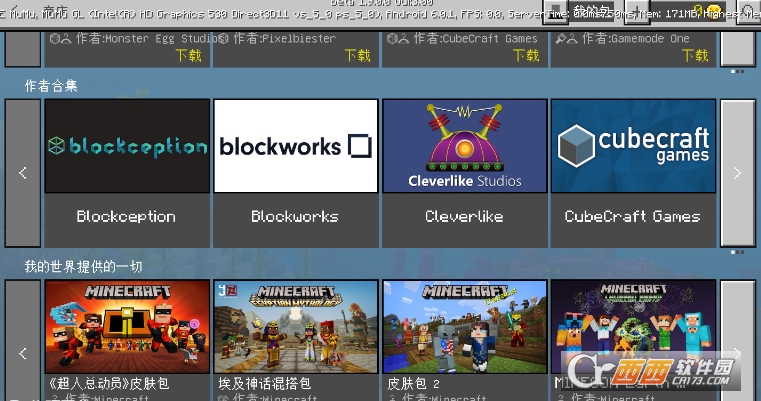Click the Blockworks name label
Screen dimensions: 761x401
(296, 216)
